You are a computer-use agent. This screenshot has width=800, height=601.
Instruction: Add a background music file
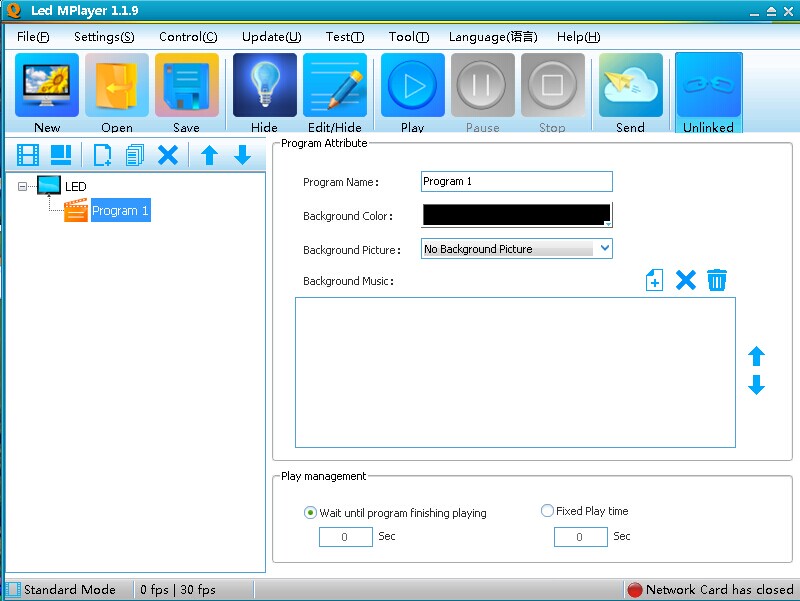point(654,280)
